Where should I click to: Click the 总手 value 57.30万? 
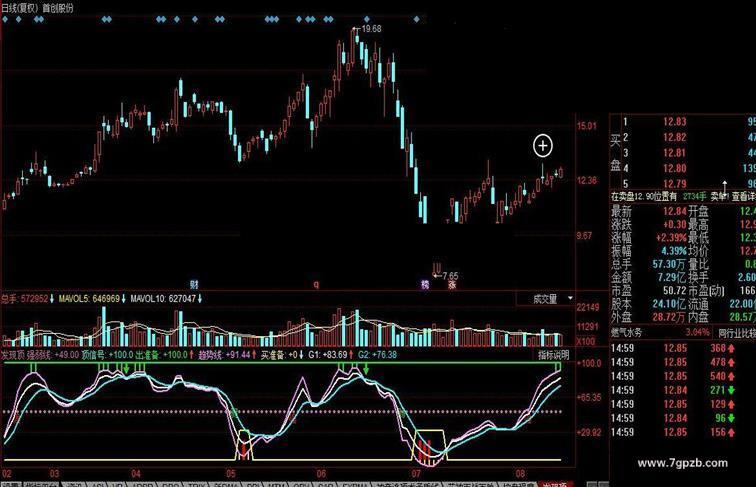click(x=669, y=264)
